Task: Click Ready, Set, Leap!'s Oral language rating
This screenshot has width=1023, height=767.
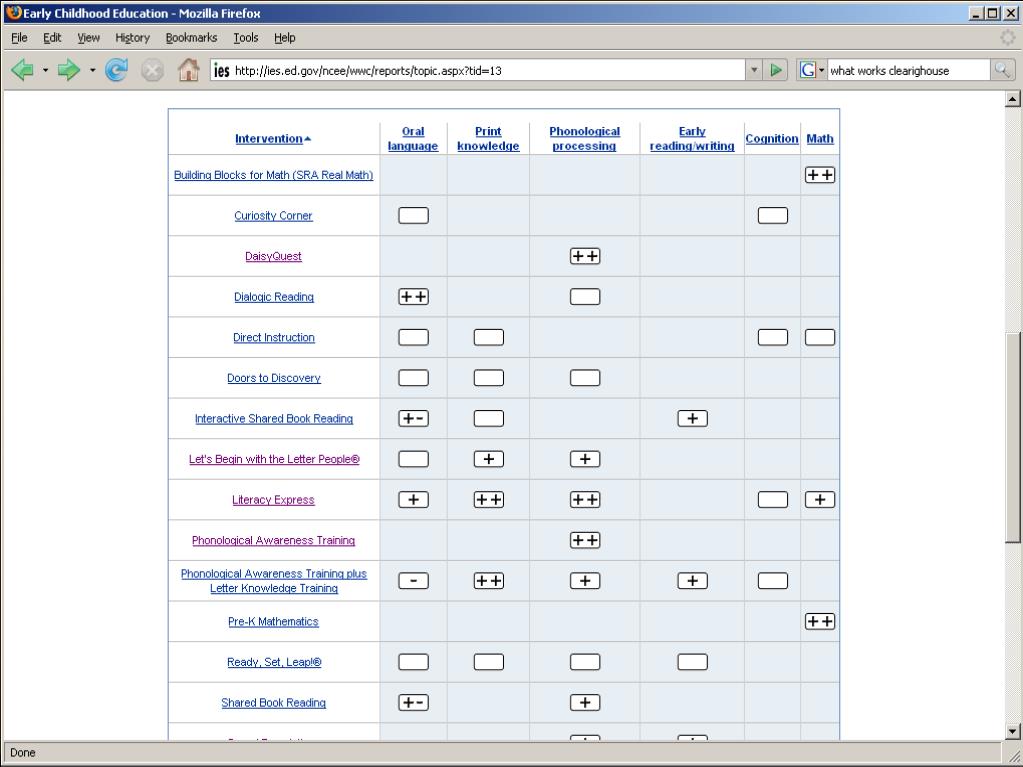Action: tap(413, 662)
